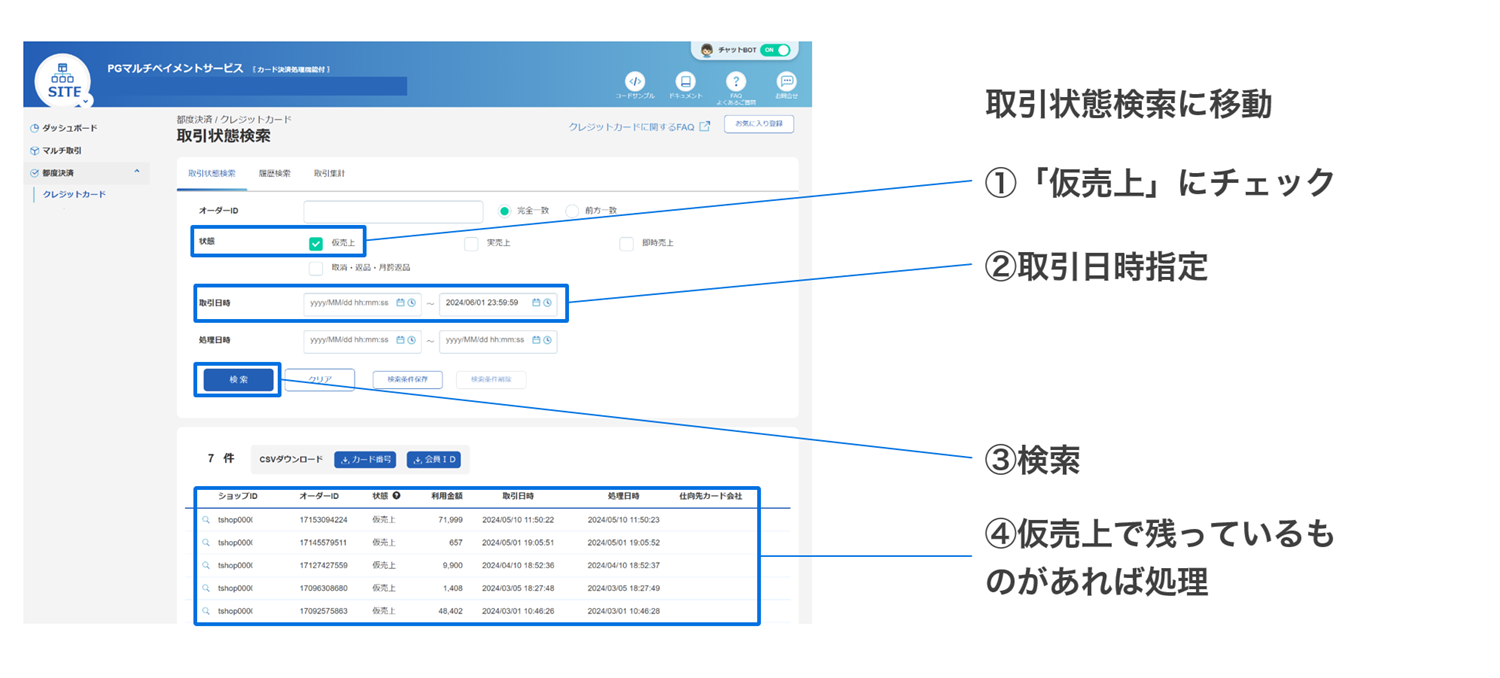The image size is (1500, 678).
Task: Click the オーダーID input field
Action: [393, 211]
